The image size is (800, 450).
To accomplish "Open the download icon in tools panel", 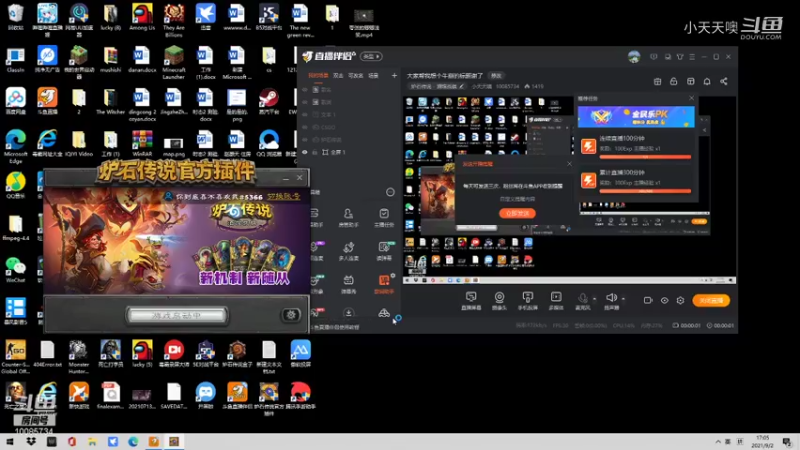I will [x=348, y=313].
